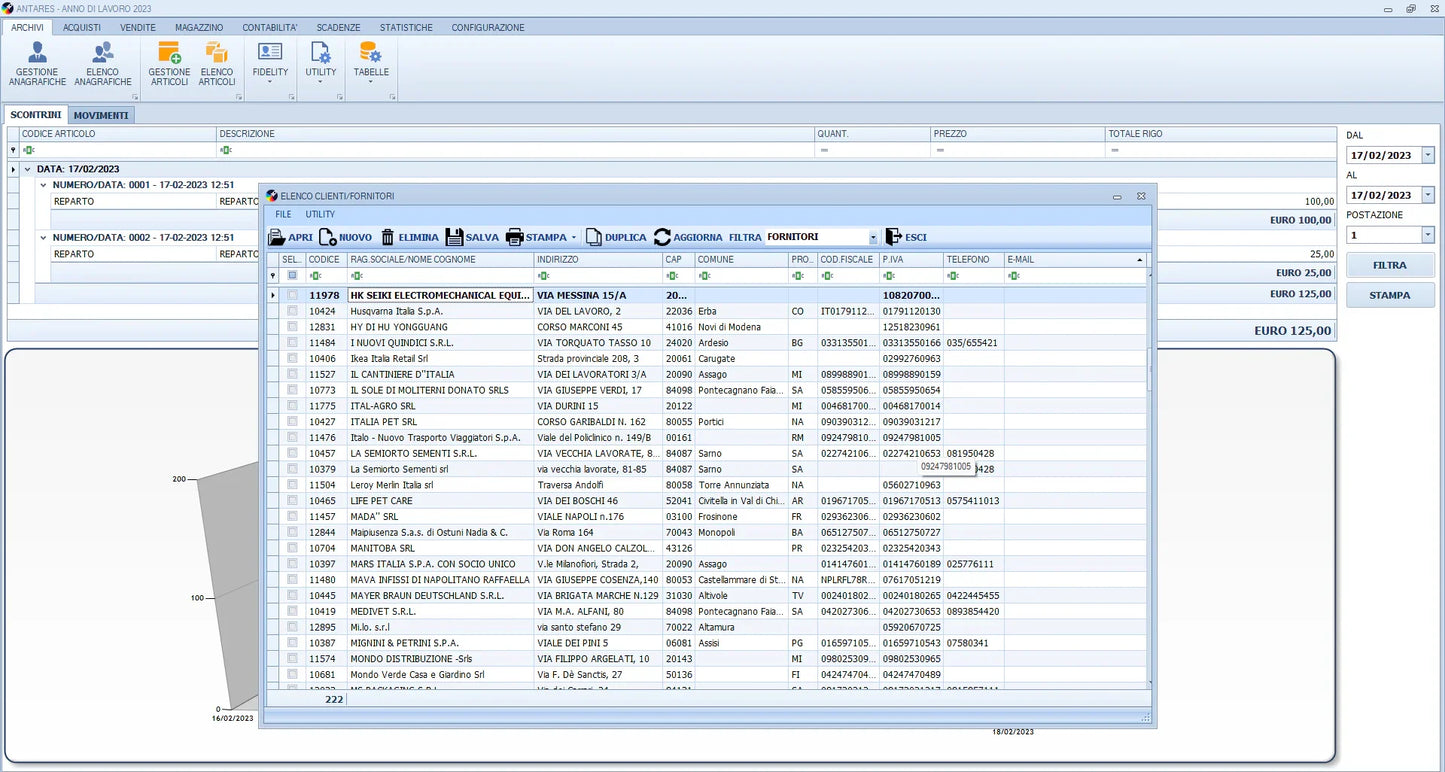Image resolution: width=1445 pixels, height=772 pixels.
Task: Open the FILTRA Fornitori dropdown
Action: pyautogui.click(x=873, y=237)
